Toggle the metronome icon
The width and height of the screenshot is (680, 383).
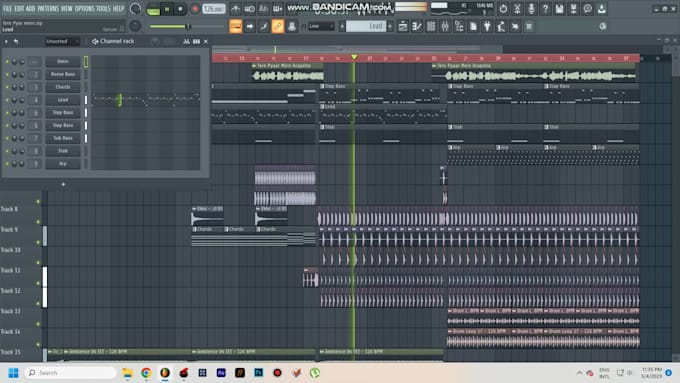(235, 9)
